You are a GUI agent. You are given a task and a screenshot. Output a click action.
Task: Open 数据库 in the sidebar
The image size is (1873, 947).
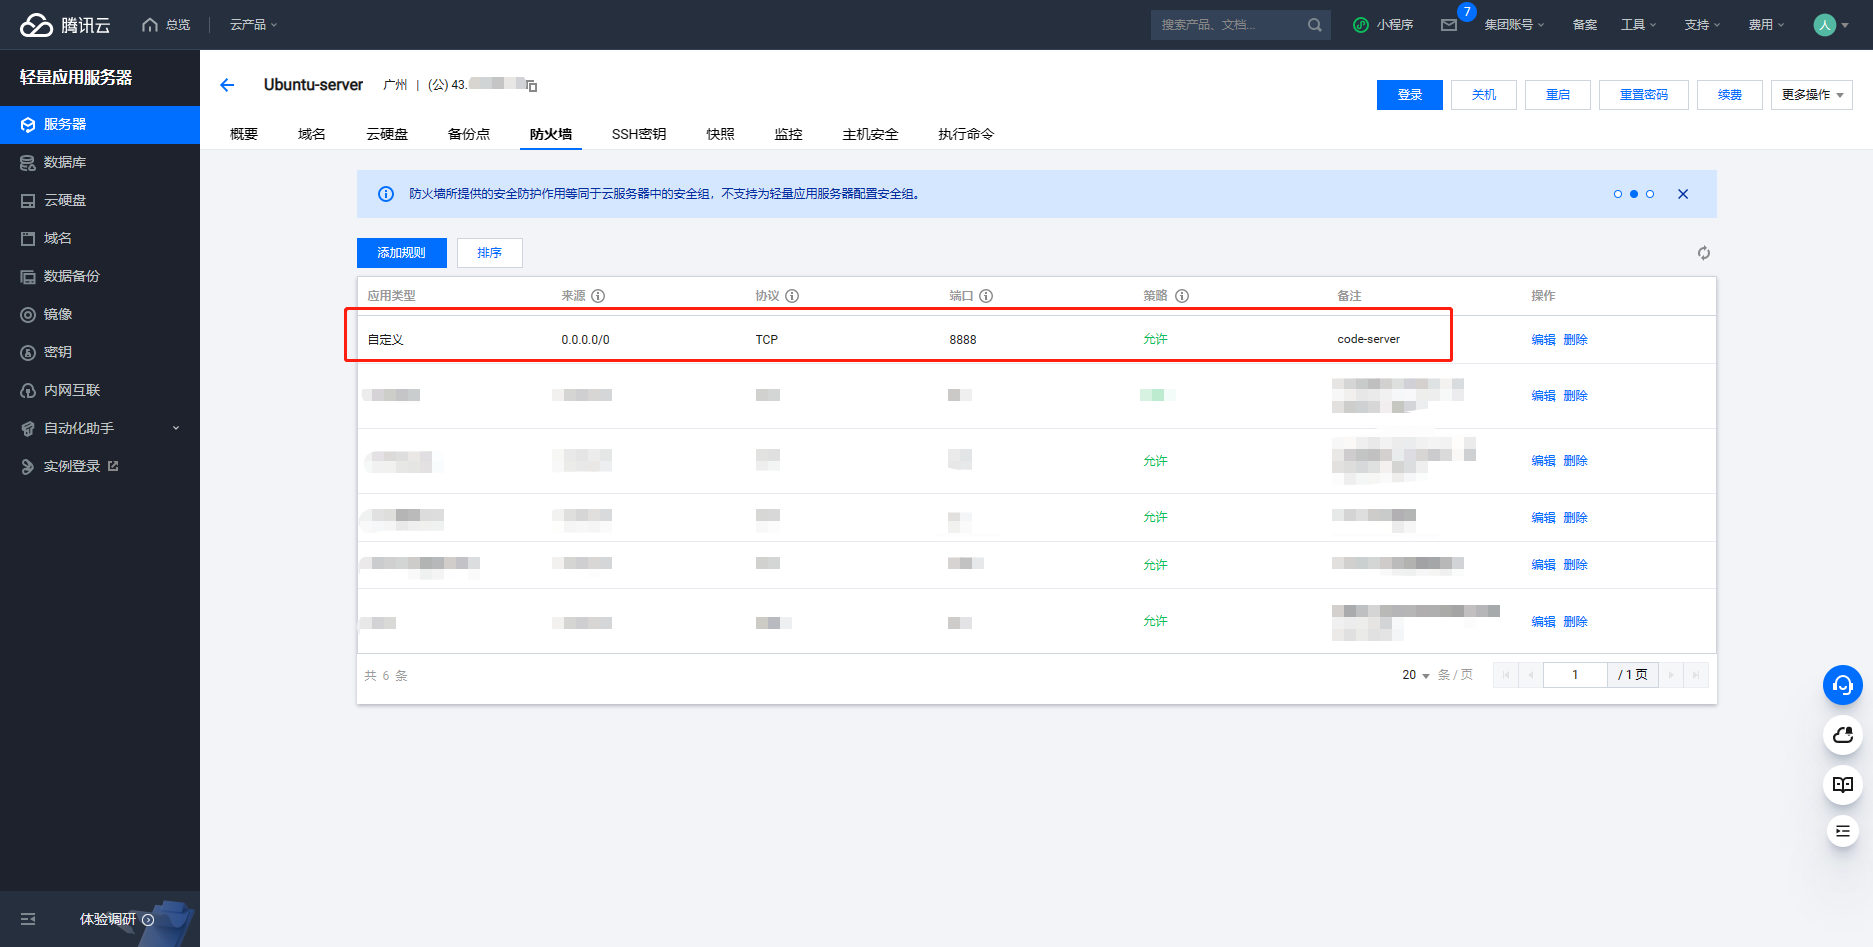(100, 162)
